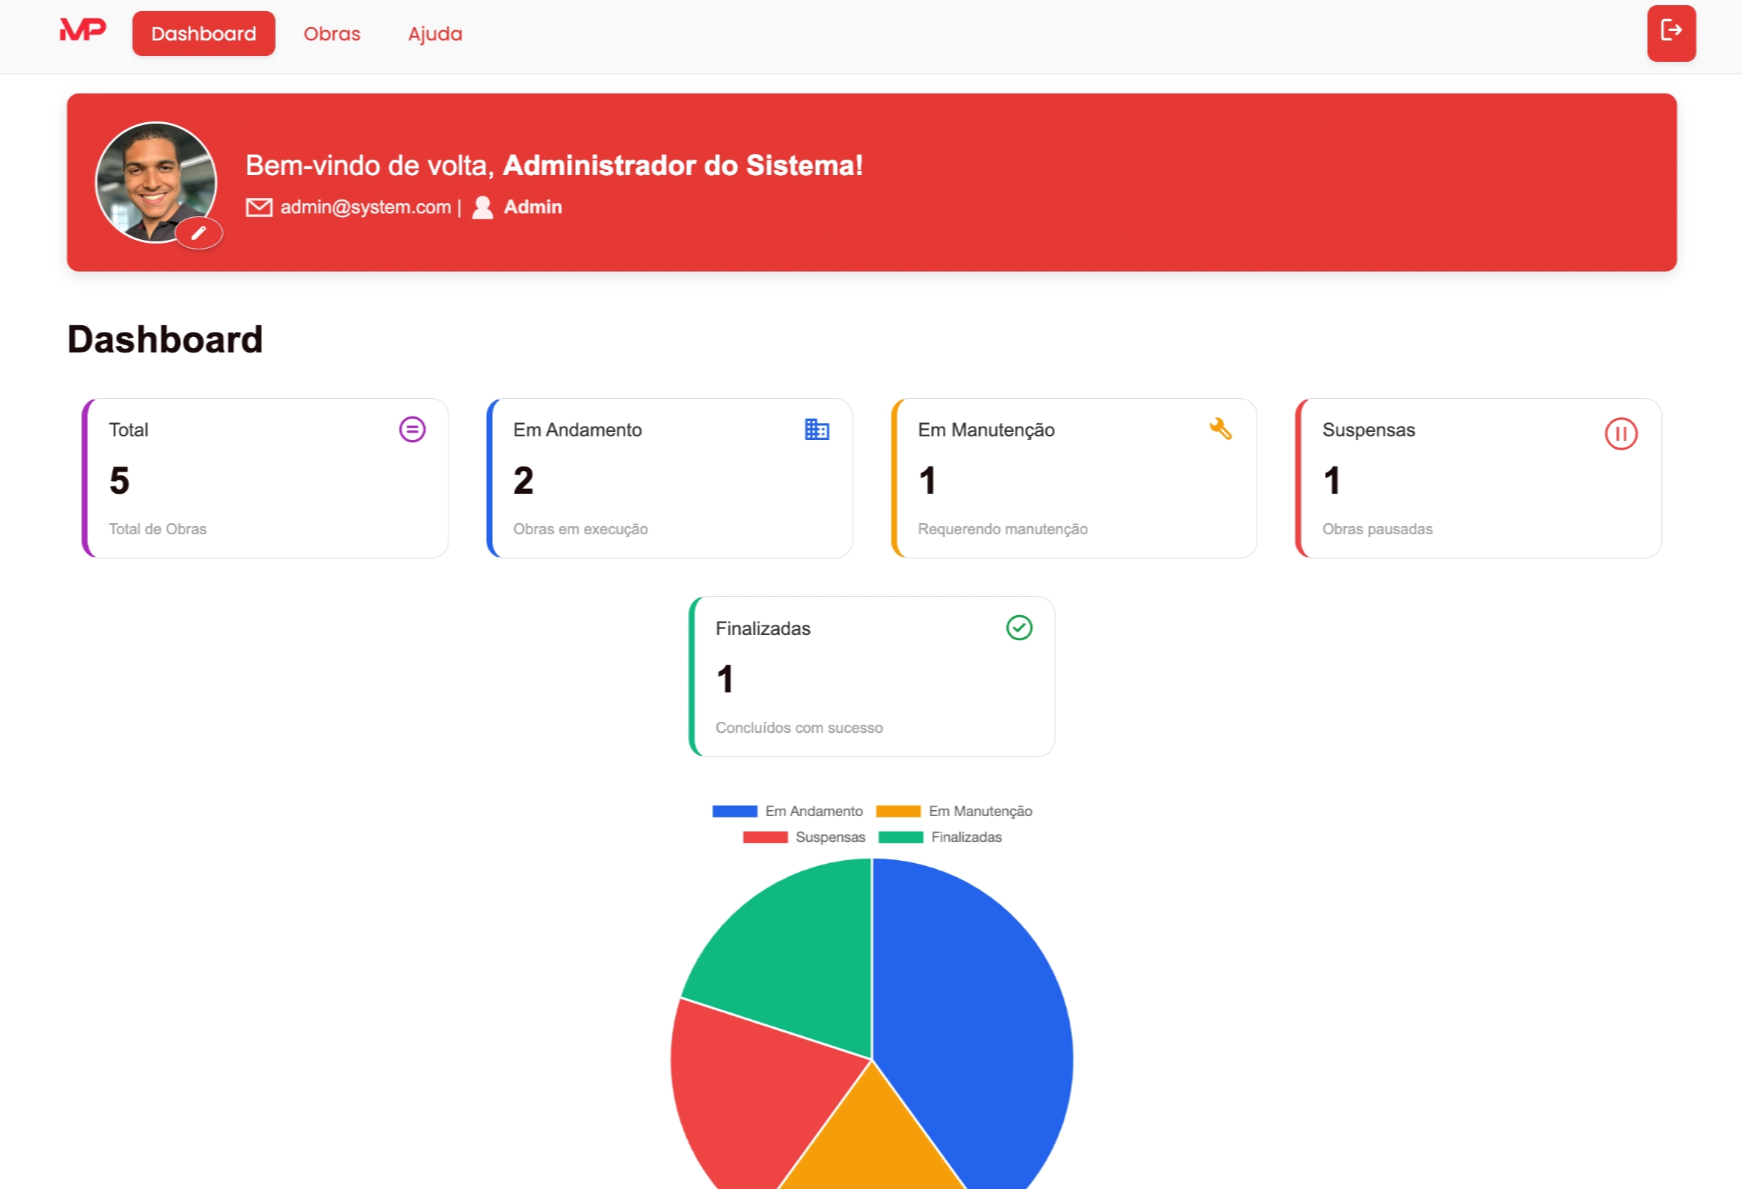Image resolution: width=1742 pixels, height=1189 pixels.
Task: Click the MP logo in navbar
Action: click(82, 31)
